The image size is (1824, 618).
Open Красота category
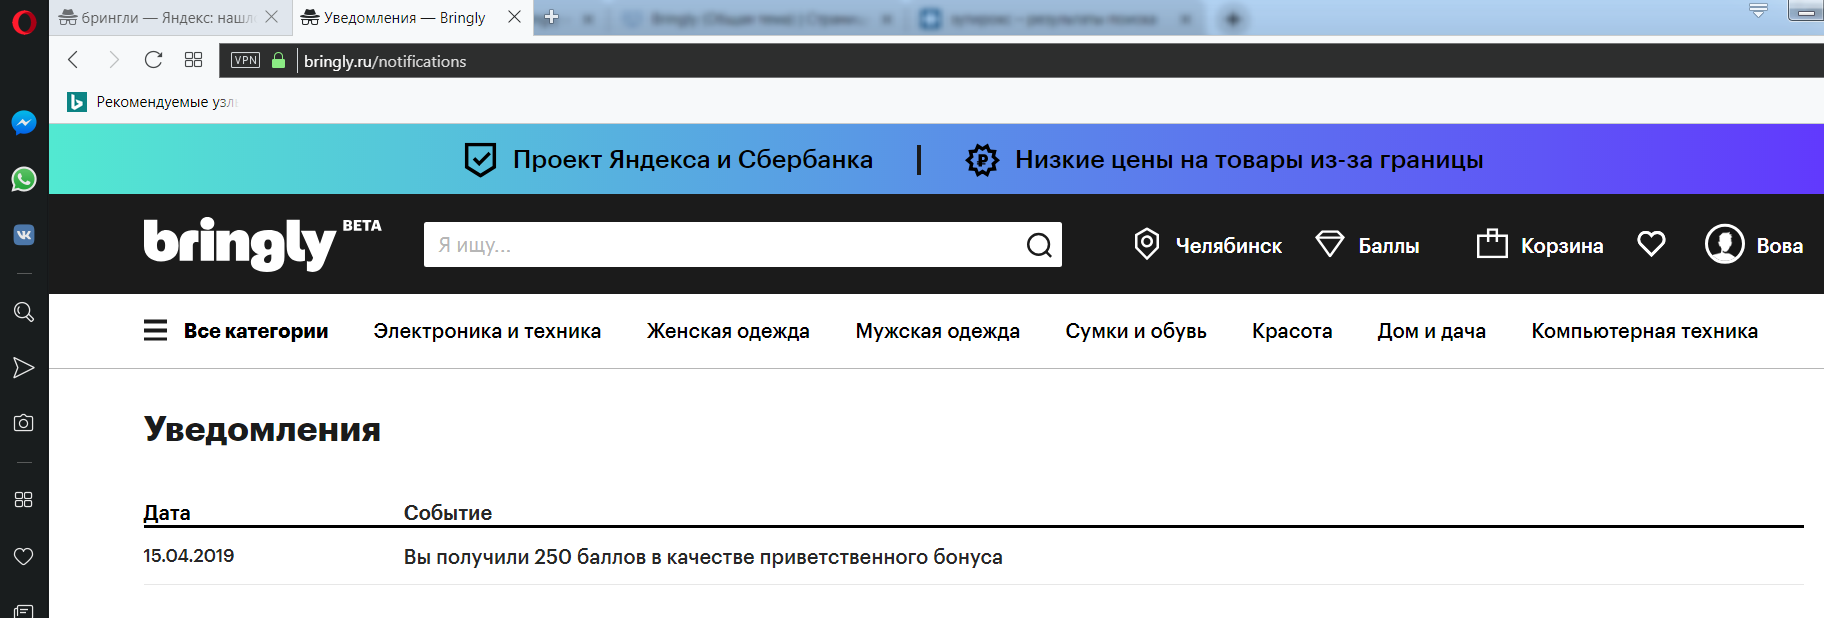1292,331
